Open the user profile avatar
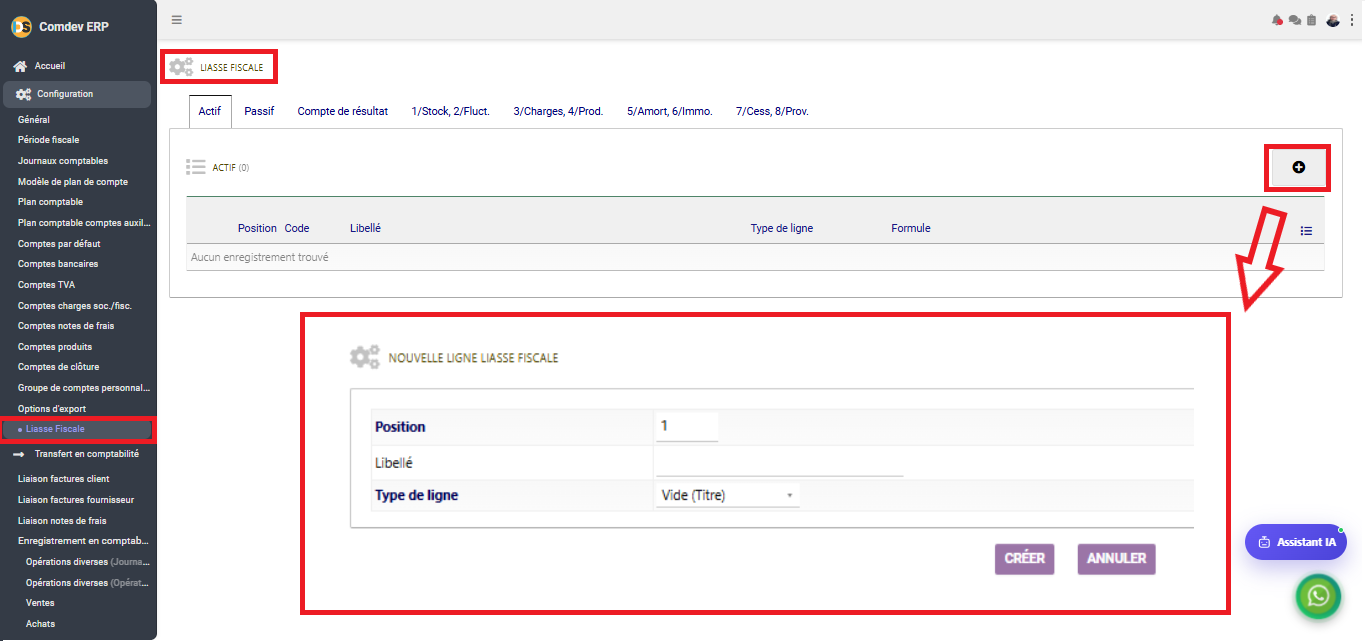The width and height of the screenshot is (1365, 641). 1333,20
